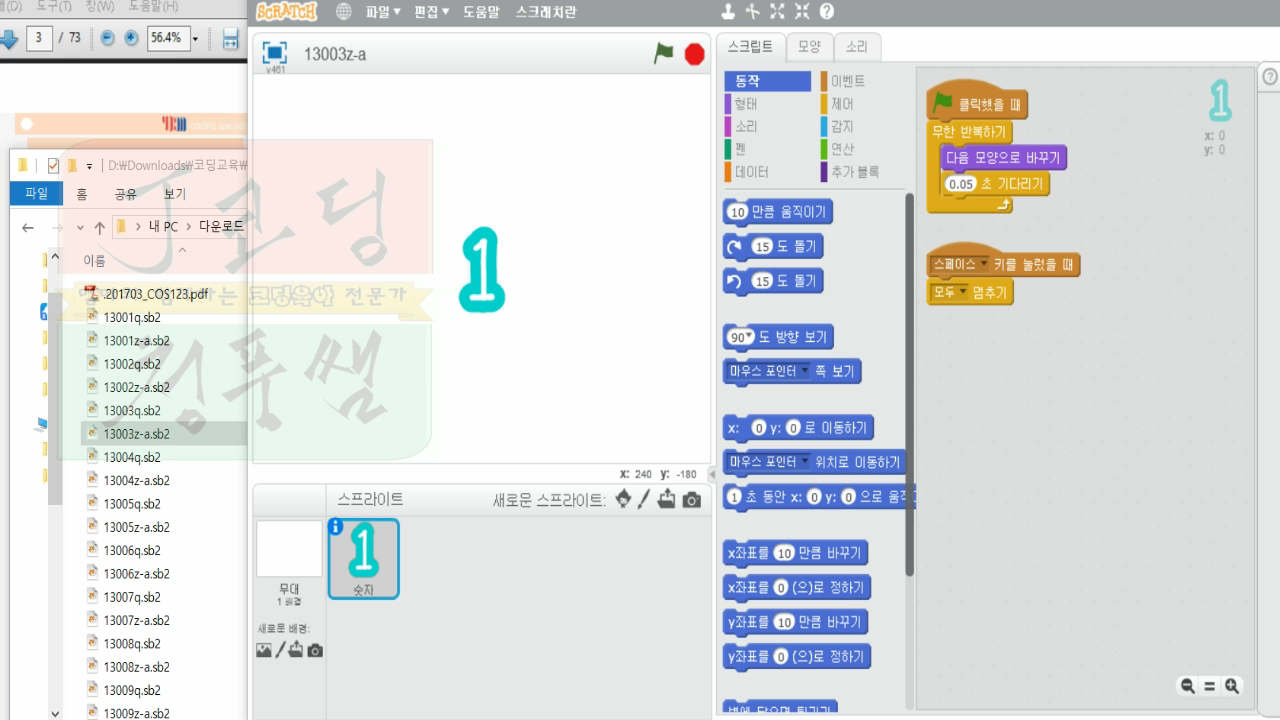Edit the 10 value in 만큼 움직이기 block

click(x=738, y=212)
